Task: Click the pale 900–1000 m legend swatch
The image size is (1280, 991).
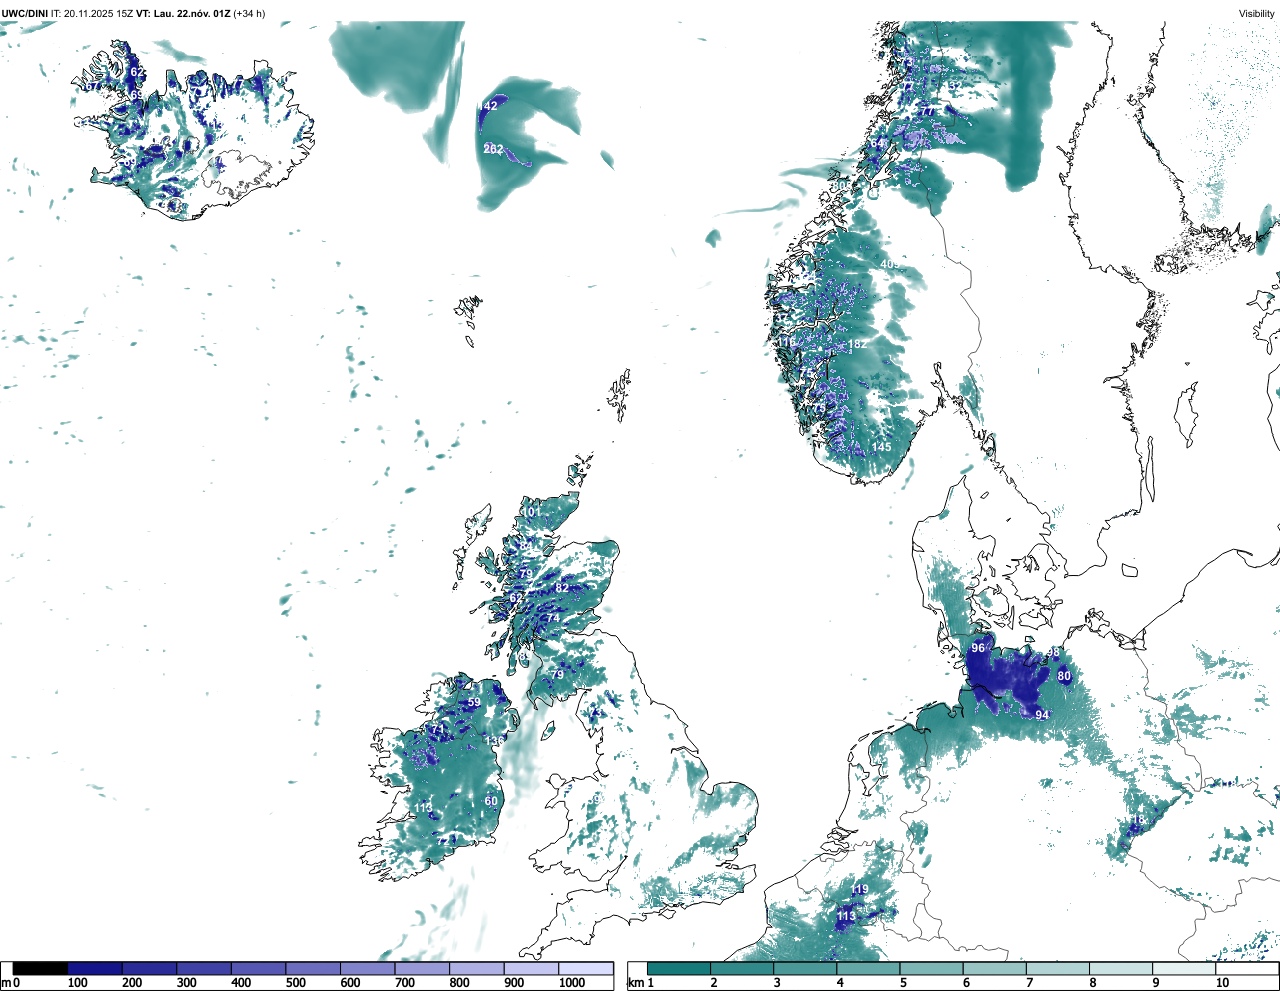Action: coord(531,969)
